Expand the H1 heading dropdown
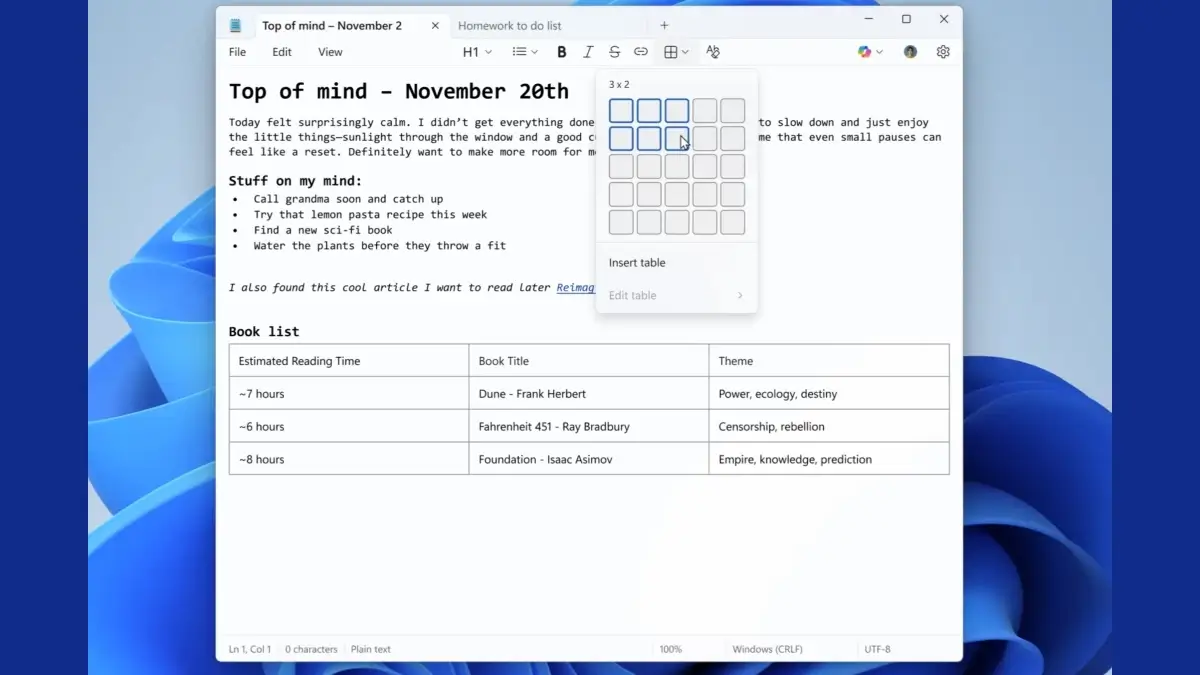Screen dimensions: 1200x675 click(477, 52)
